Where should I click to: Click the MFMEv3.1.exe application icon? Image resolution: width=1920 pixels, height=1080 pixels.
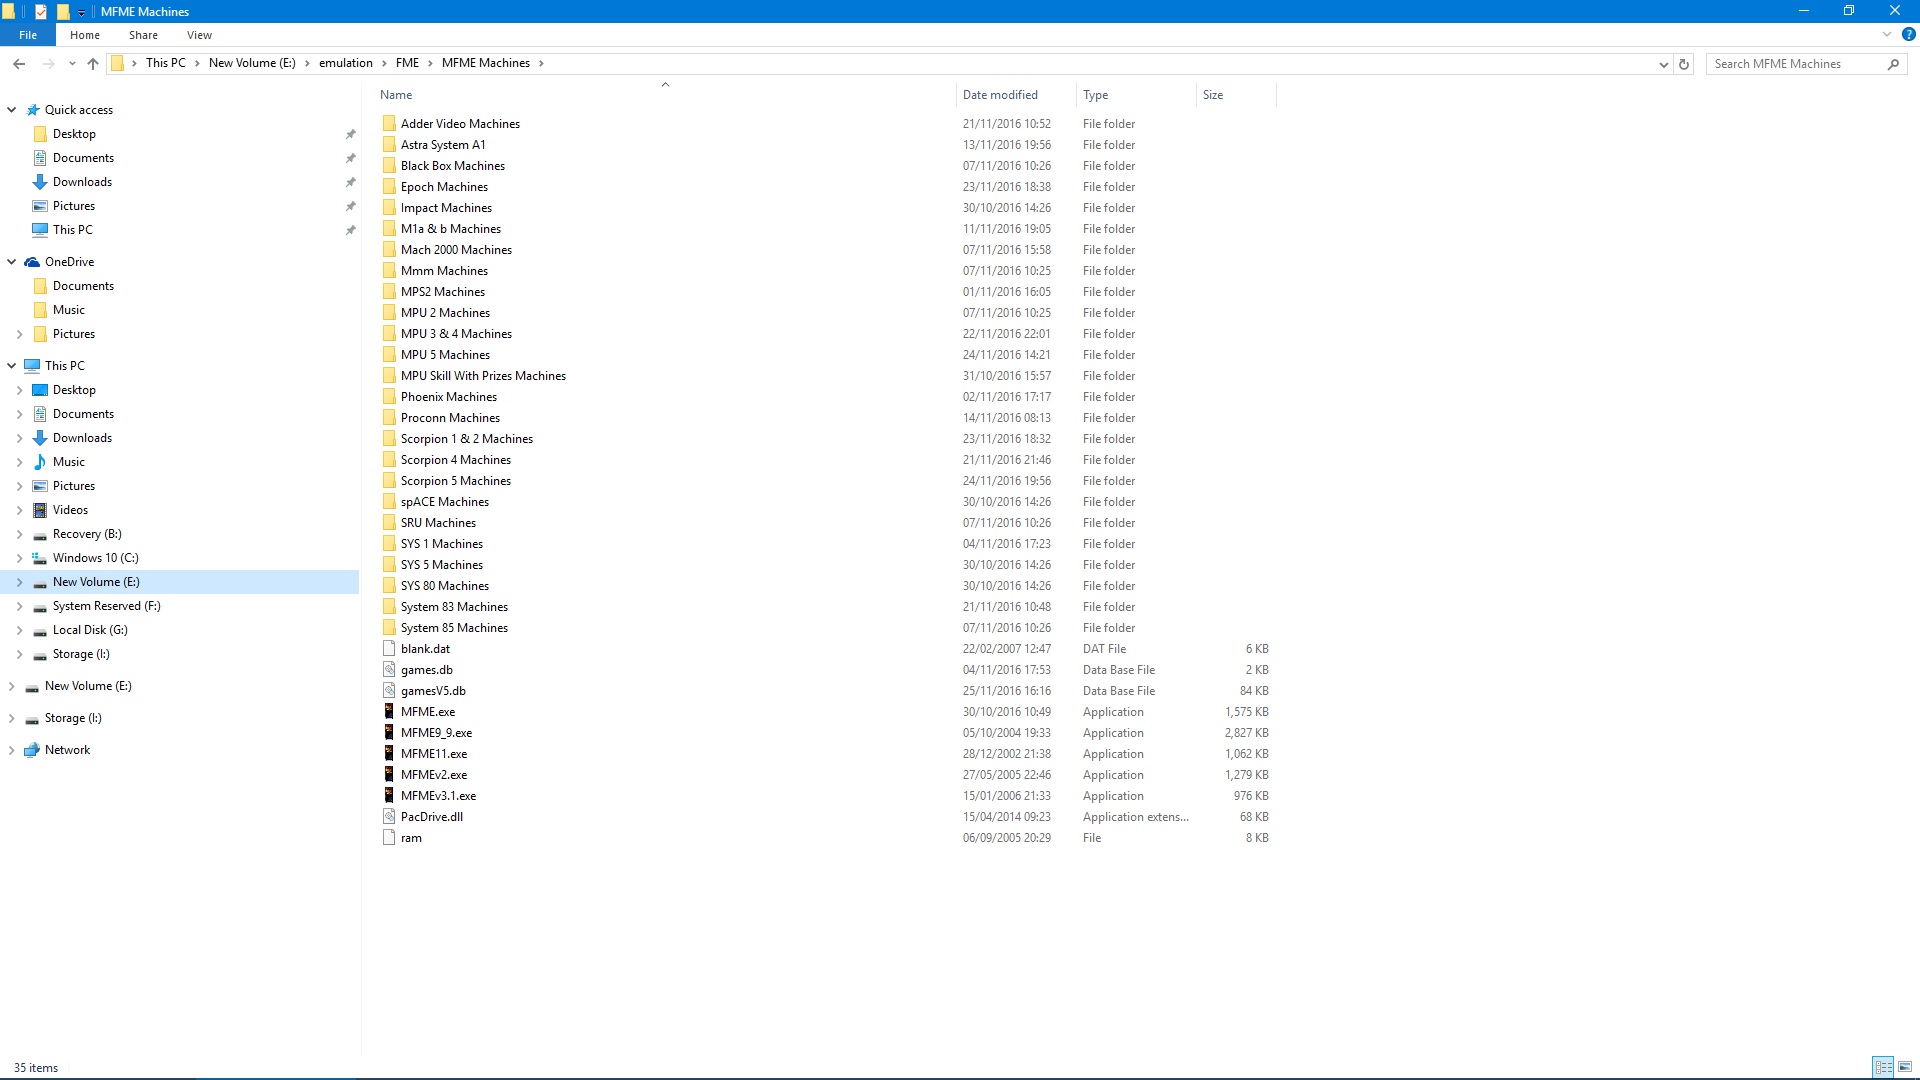click(x=389, y=796)
